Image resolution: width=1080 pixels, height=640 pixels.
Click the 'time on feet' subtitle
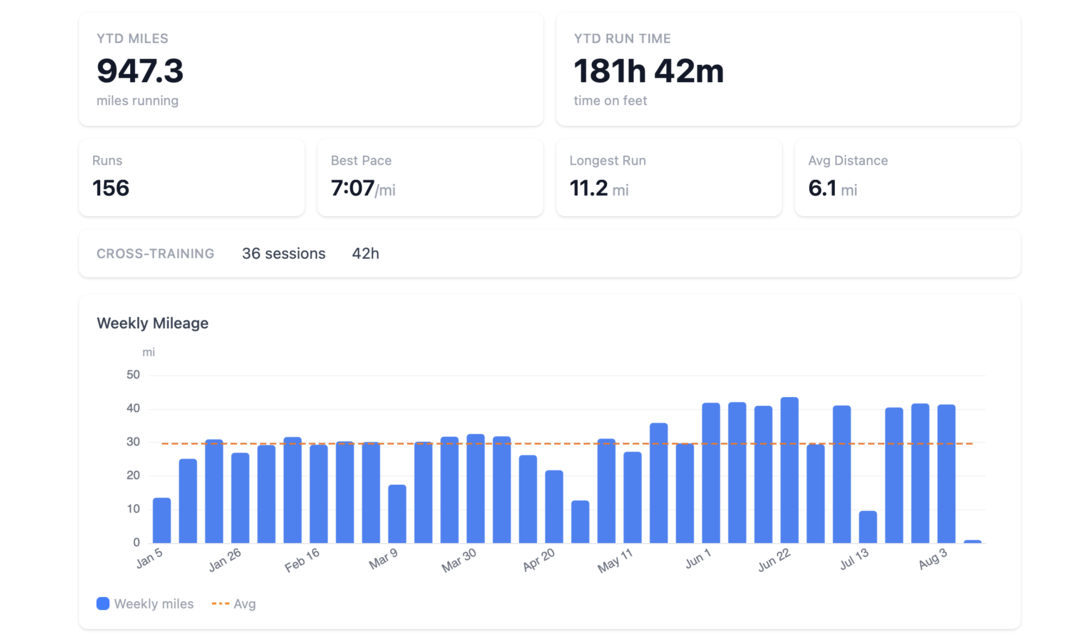pyautogui.click(x=610, y=101)
